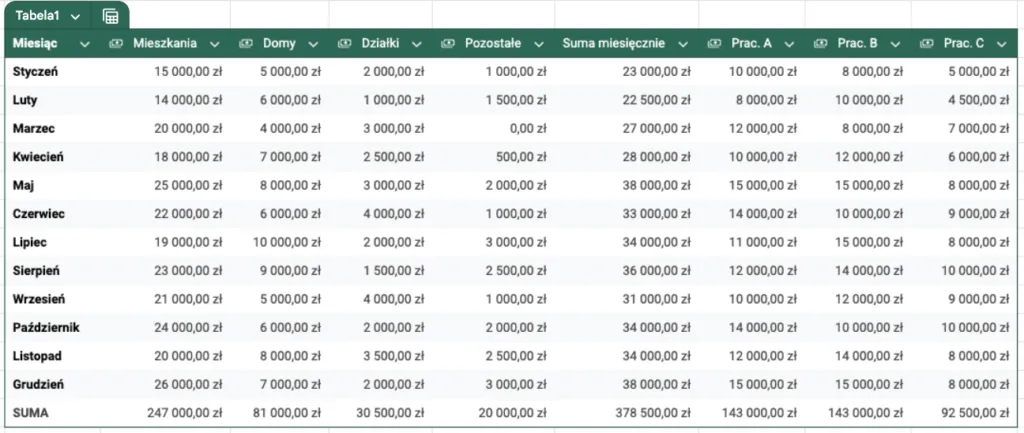Select the Tabela1 table name tab
Viewport: 1024px width, 433px height.
(38, 16)
